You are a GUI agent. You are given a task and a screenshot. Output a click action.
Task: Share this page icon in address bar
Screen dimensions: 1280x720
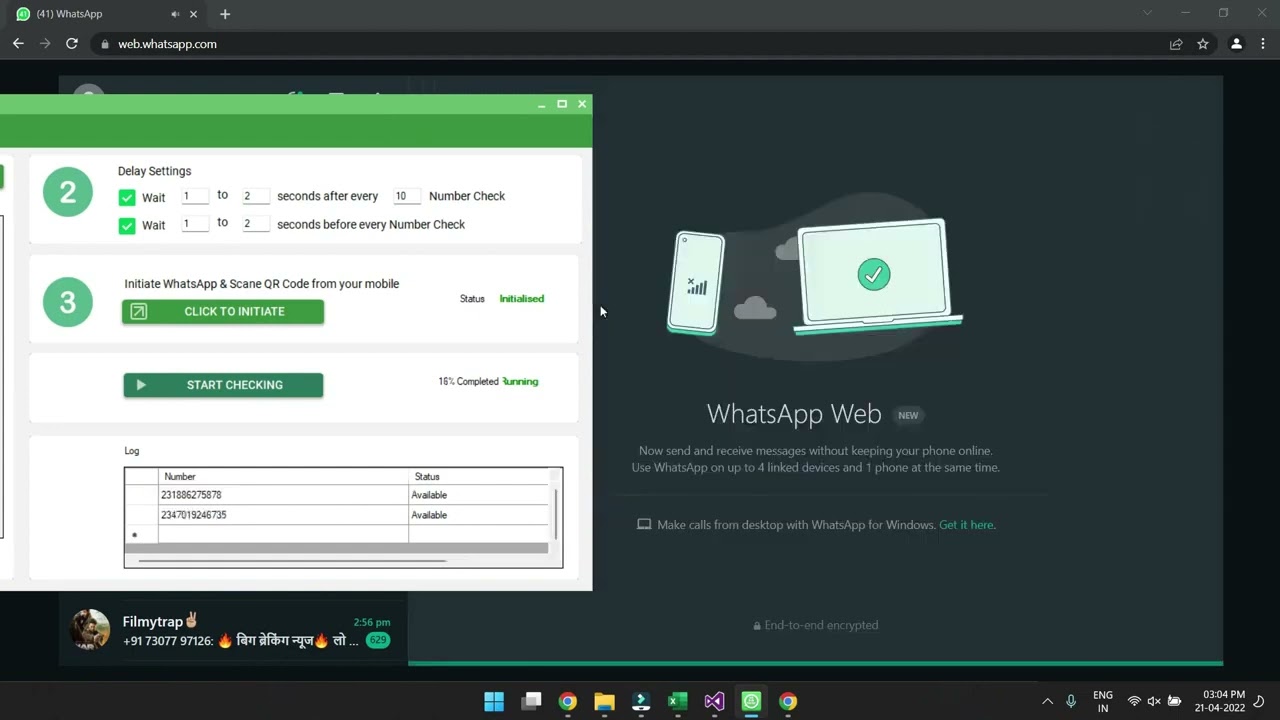(1176, 44)
